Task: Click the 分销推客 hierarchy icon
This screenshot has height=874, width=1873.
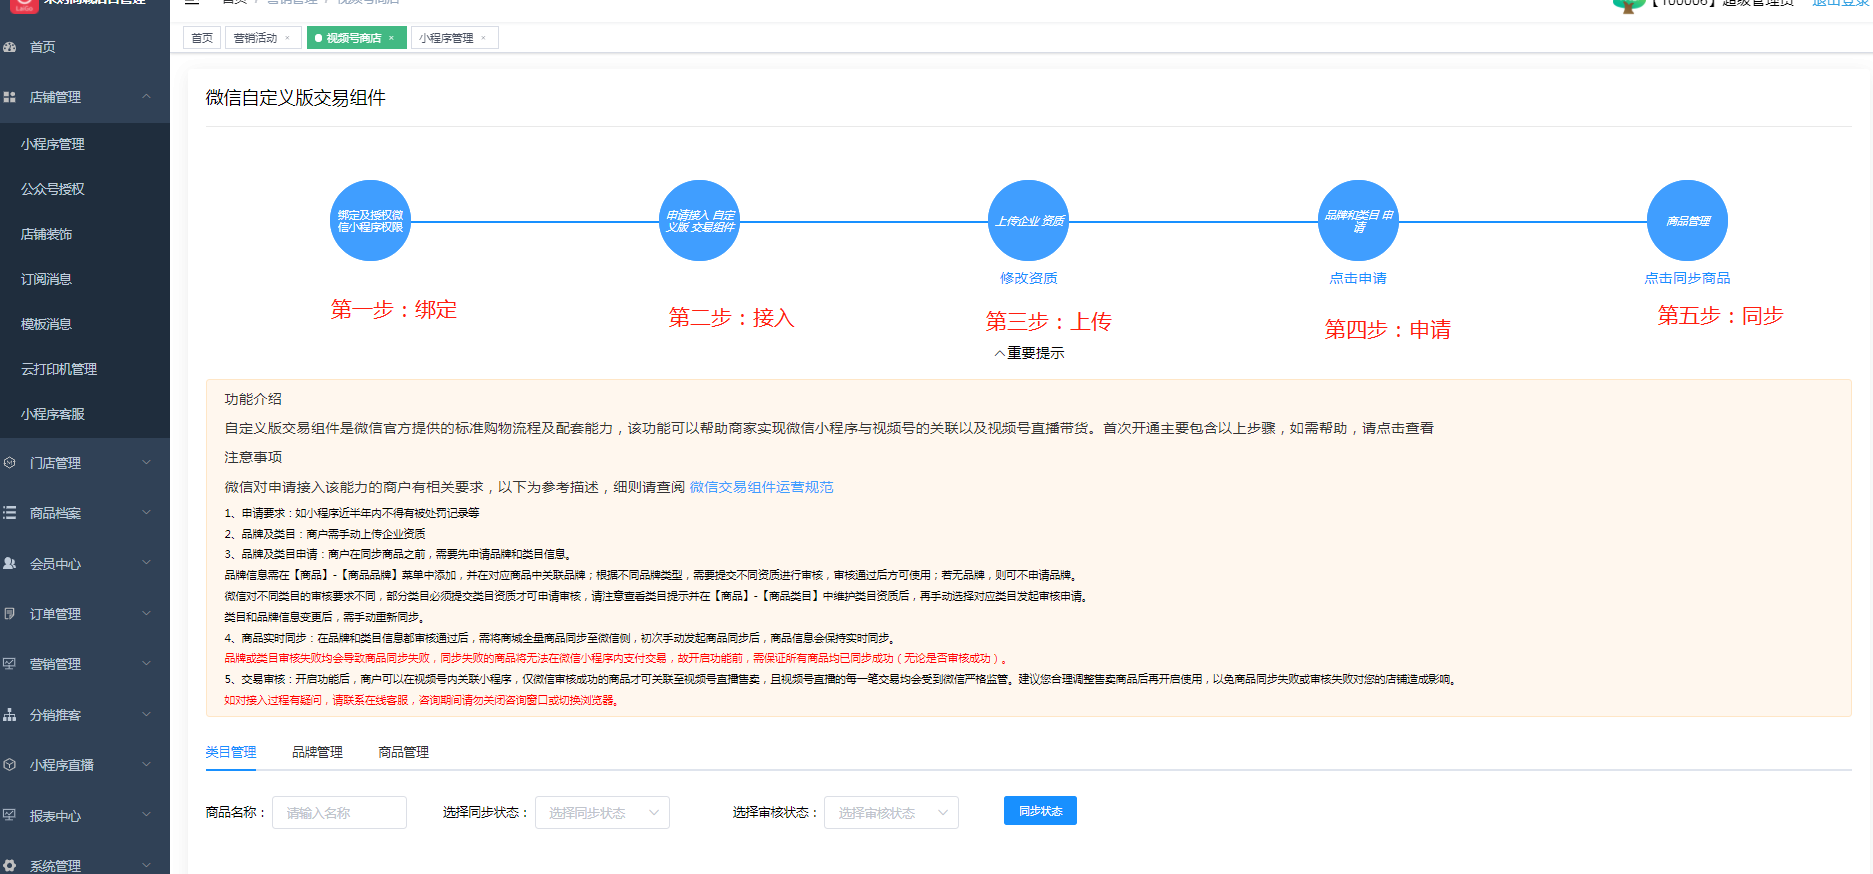Action: (x=10, y=715)
